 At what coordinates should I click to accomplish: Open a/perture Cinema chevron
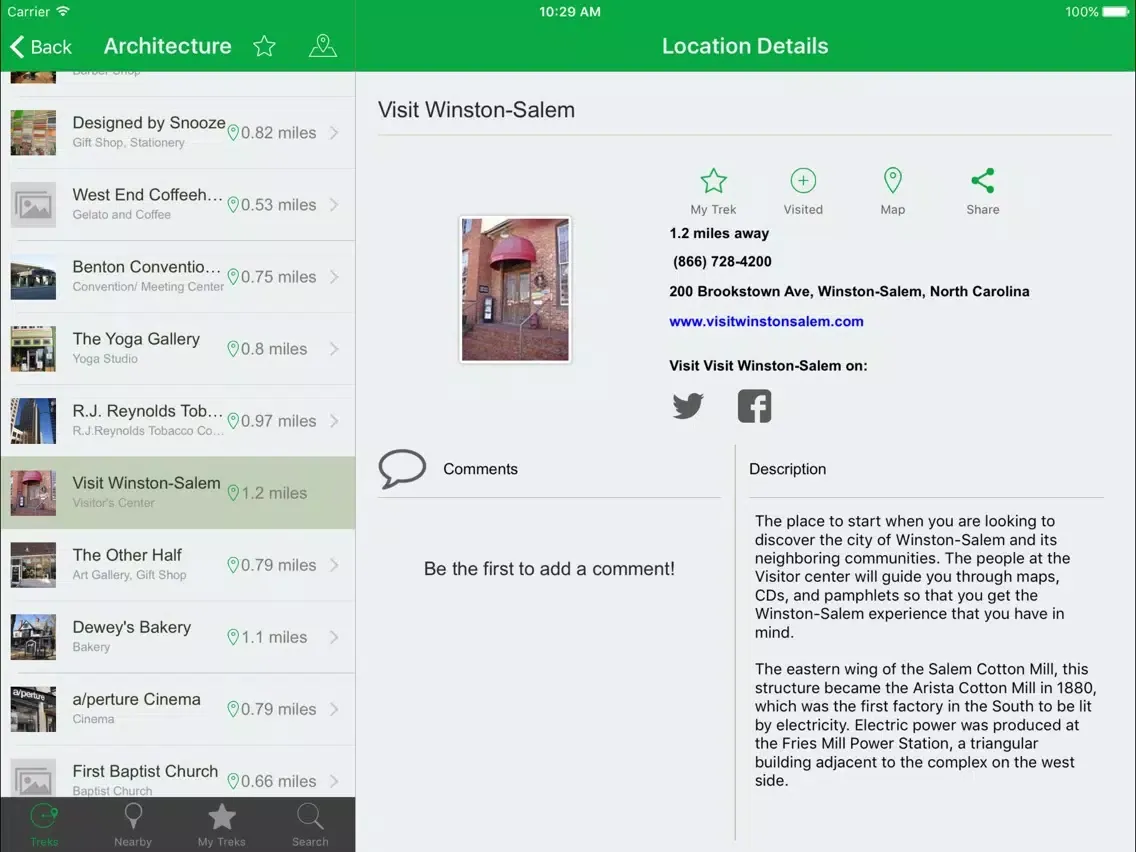click(x=334, y=709)
